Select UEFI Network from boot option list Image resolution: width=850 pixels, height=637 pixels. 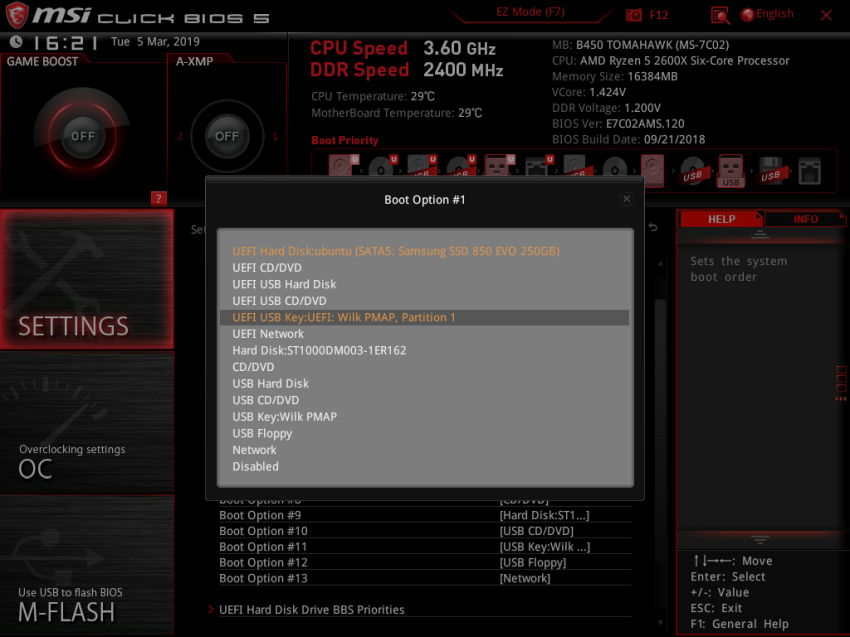pos(268,334)
